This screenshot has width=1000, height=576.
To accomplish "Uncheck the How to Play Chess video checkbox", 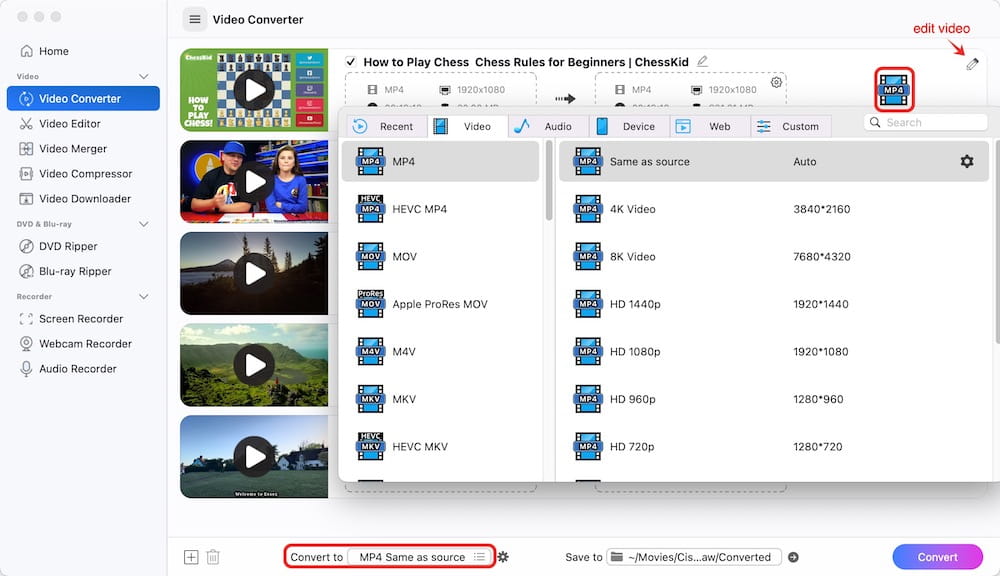I will 350,61.
